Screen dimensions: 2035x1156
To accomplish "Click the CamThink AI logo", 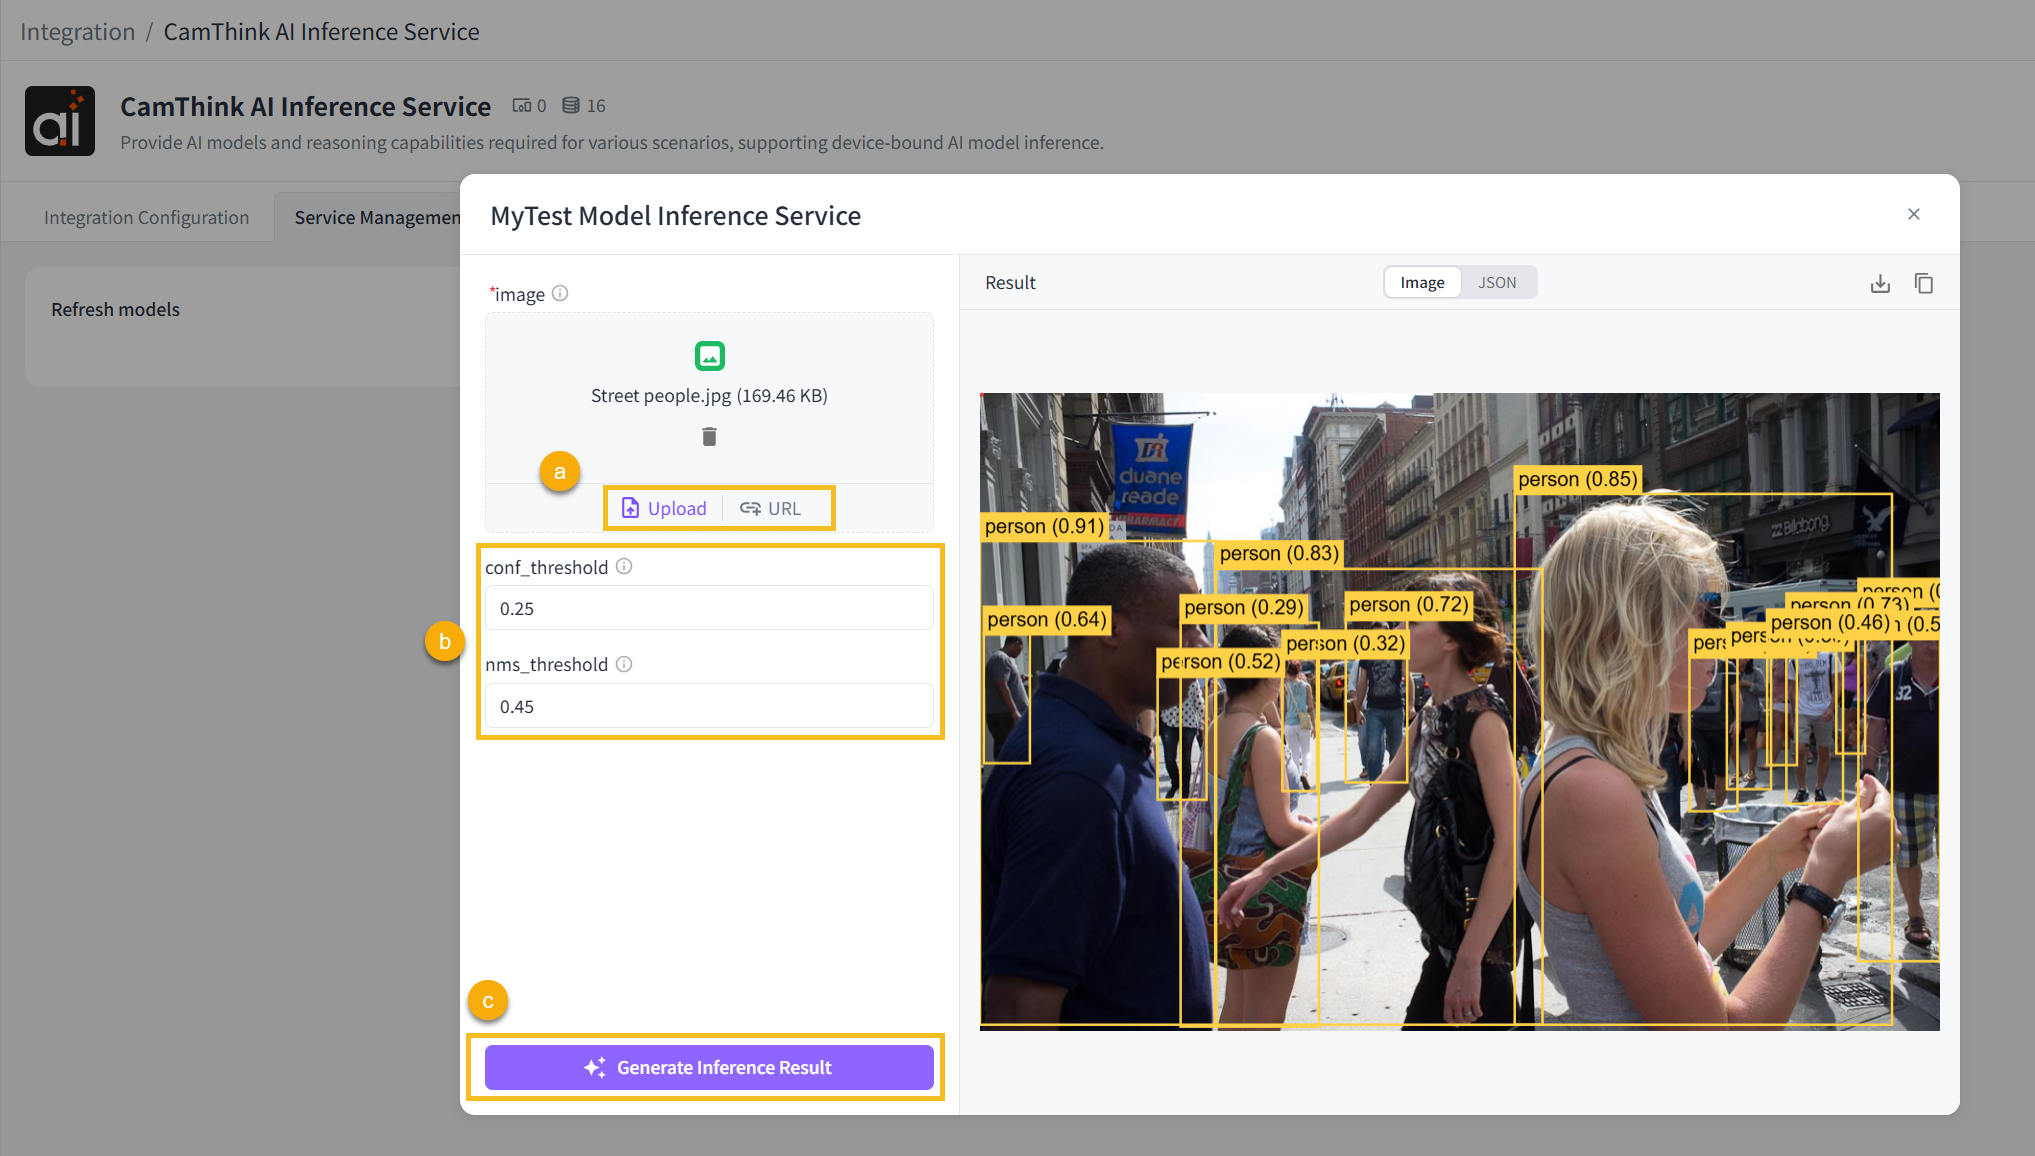I will pos(60,121).
